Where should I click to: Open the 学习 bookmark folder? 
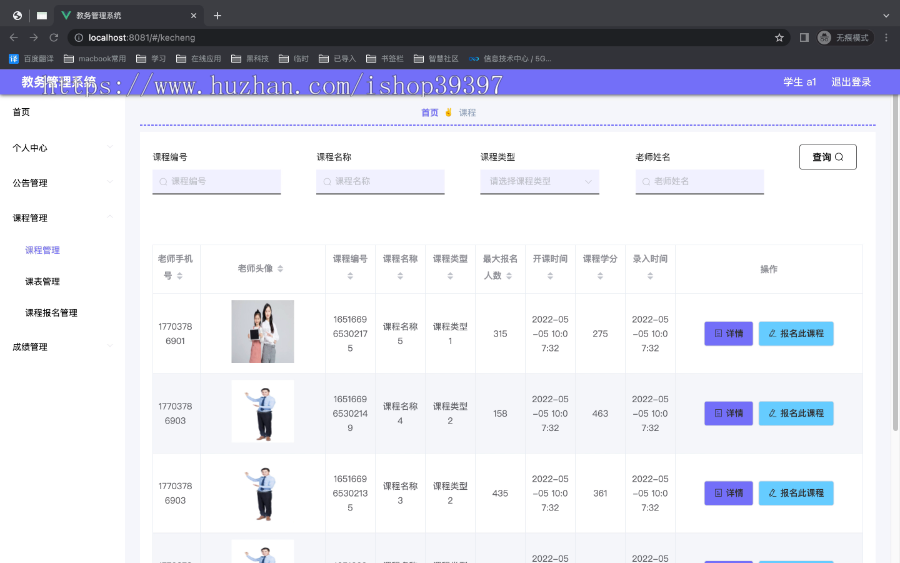click(x=151, y=59)
